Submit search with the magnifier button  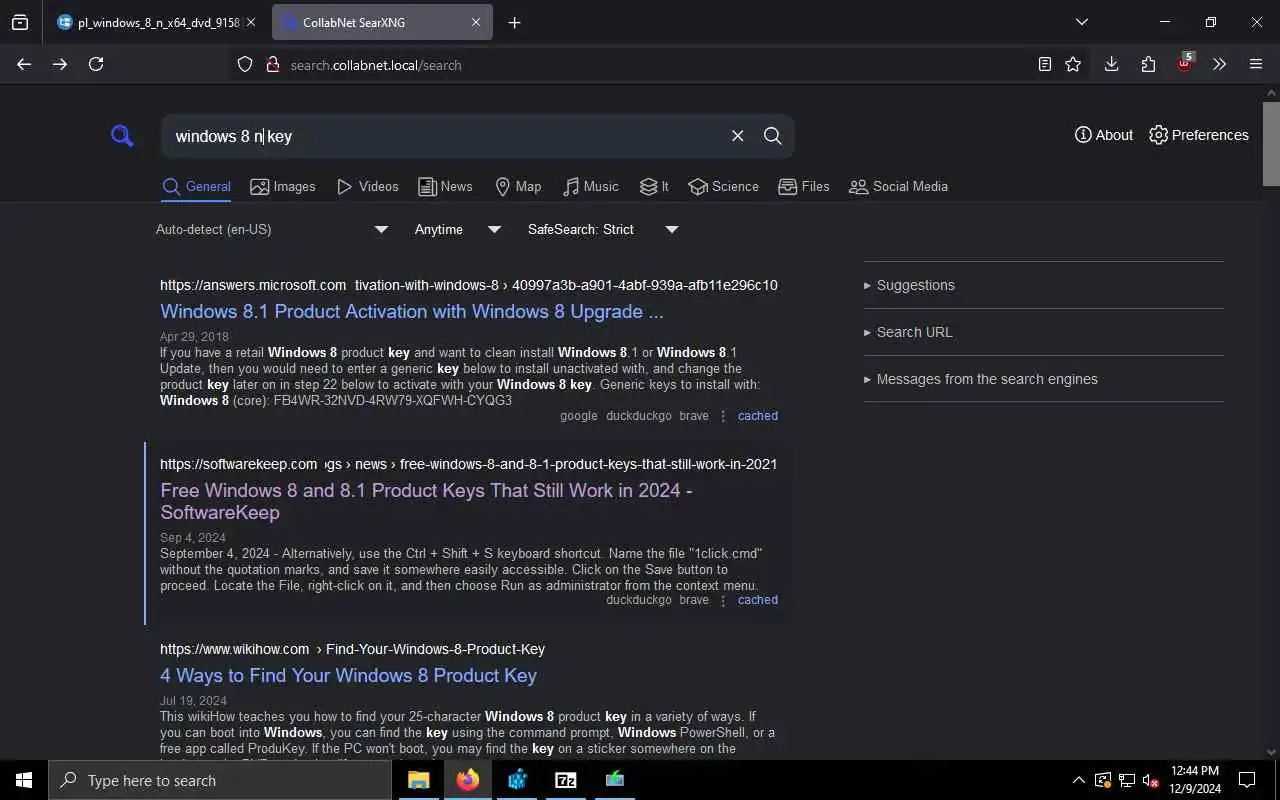[773, 136]
